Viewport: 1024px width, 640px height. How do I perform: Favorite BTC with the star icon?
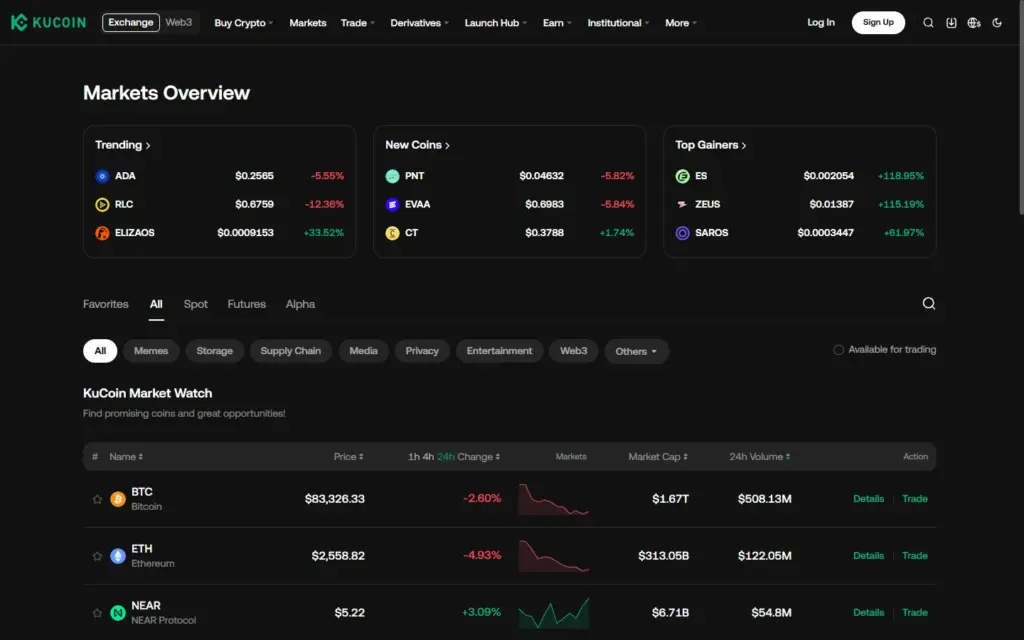[97, 499]
